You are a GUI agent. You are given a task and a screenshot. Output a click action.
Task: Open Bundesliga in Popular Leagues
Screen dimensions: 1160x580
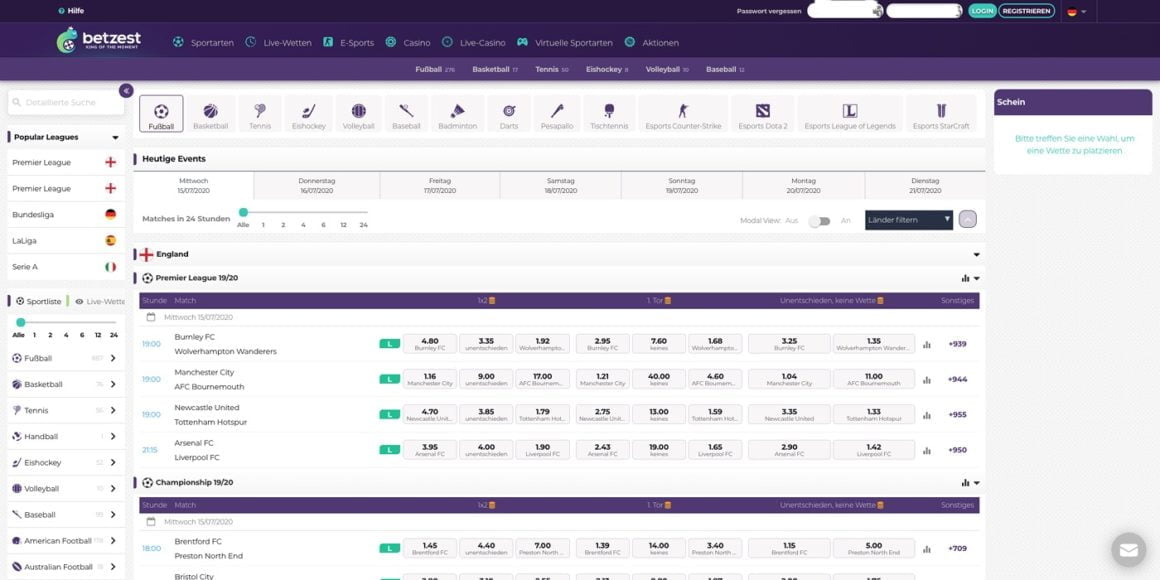coord(66,215)
